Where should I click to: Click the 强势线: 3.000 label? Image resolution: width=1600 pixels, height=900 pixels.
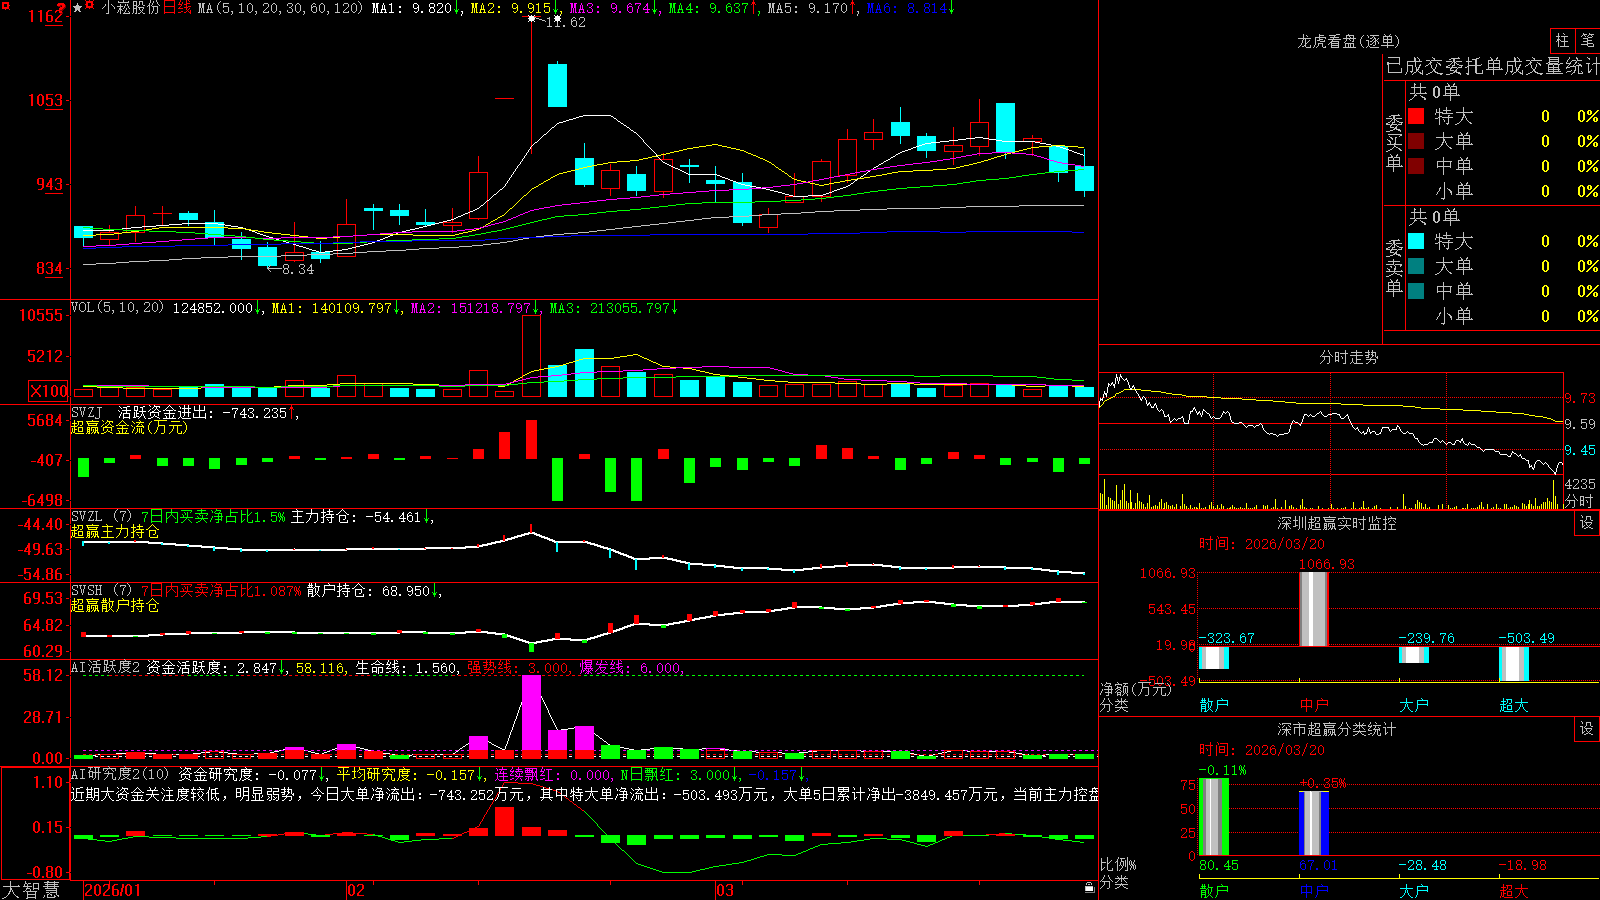point(519,668)
